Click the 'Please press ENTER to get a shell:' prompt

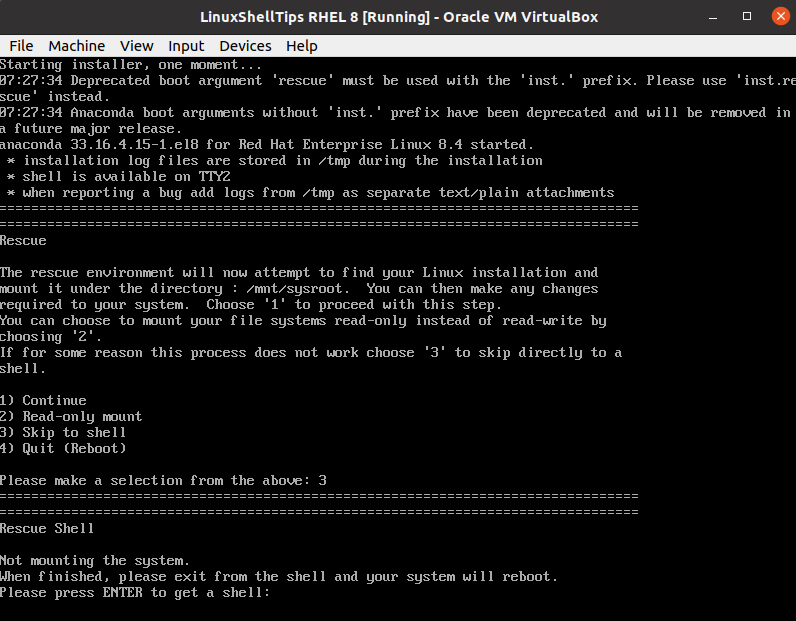[135, 593]
